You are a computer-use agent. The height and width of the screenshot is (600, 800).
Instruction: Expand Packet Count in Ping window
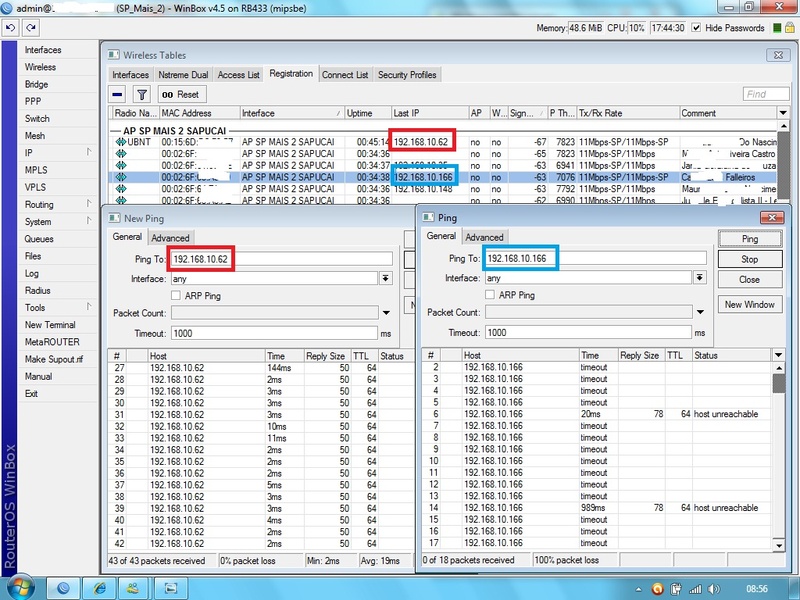[700, 312]
